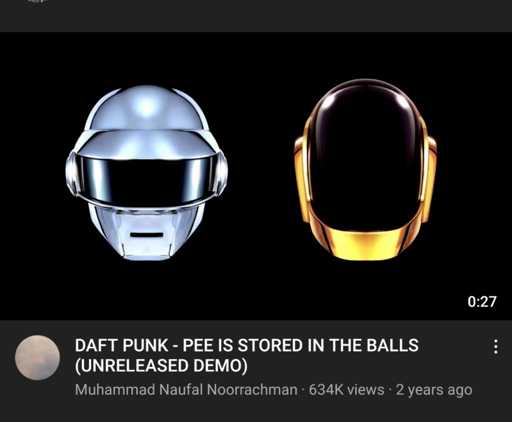Click the mouth slit on the silver helmet
This screenshot has height=422, width=512.
click(146, 235)
